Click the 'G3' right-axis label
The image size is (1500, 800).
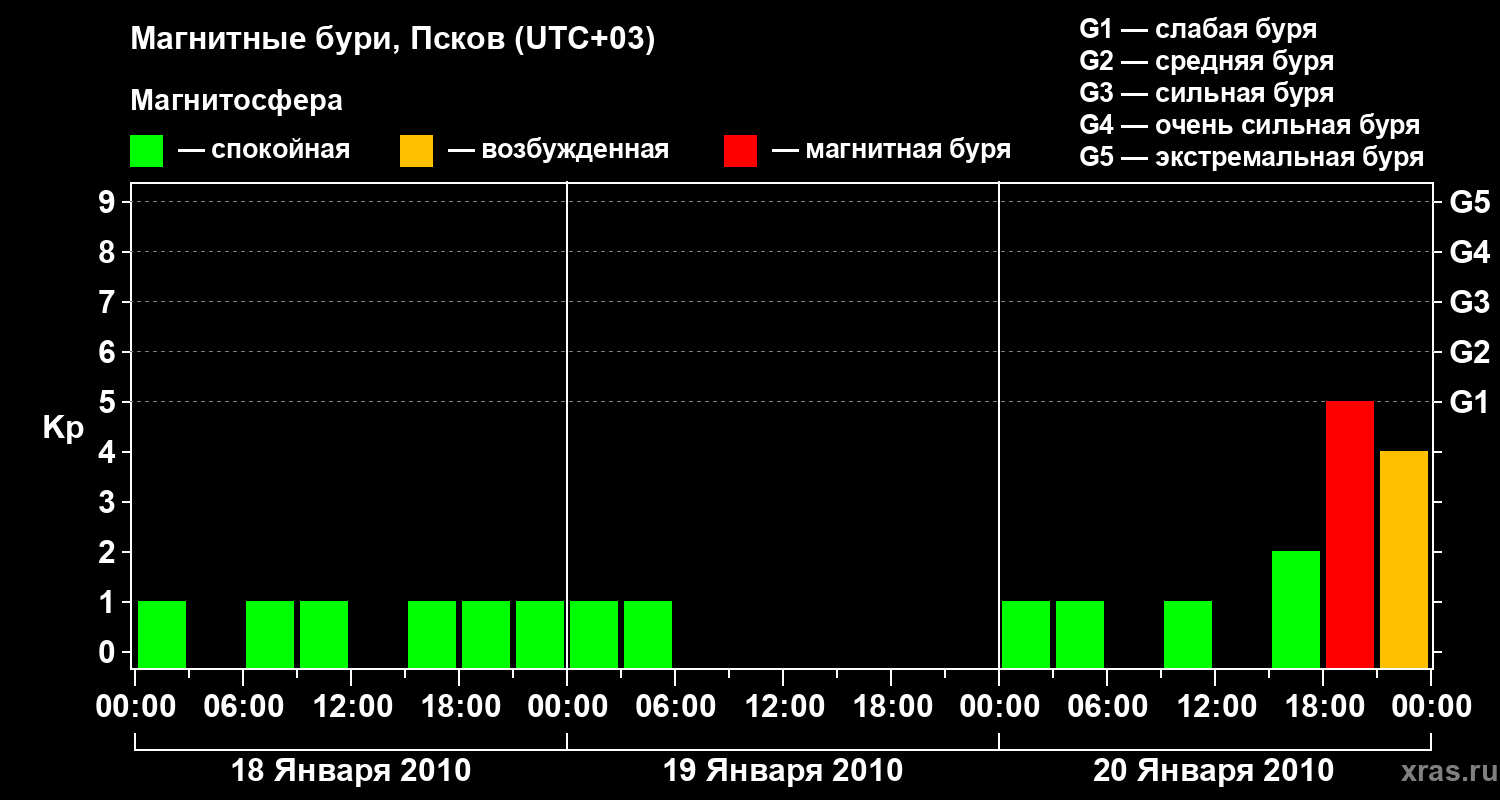[1470, 302]
